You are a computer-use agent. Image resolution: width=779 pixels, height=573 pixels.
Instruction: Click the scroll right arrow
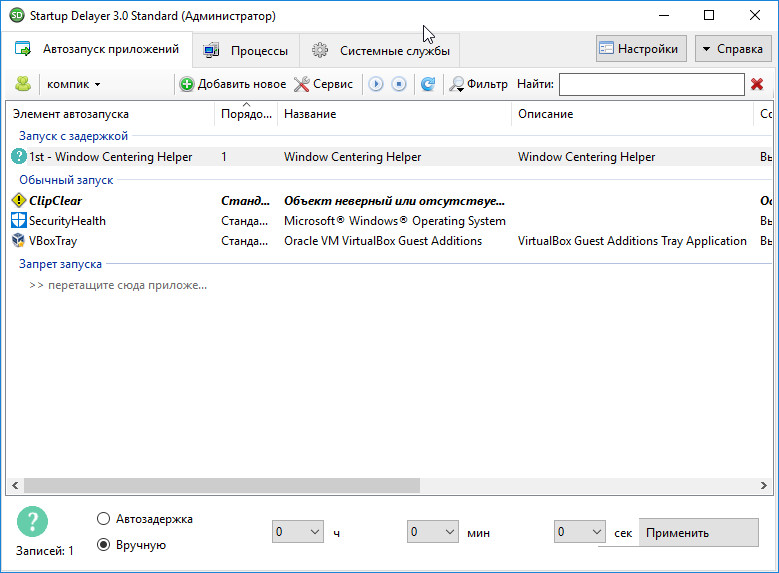point(764,486)
